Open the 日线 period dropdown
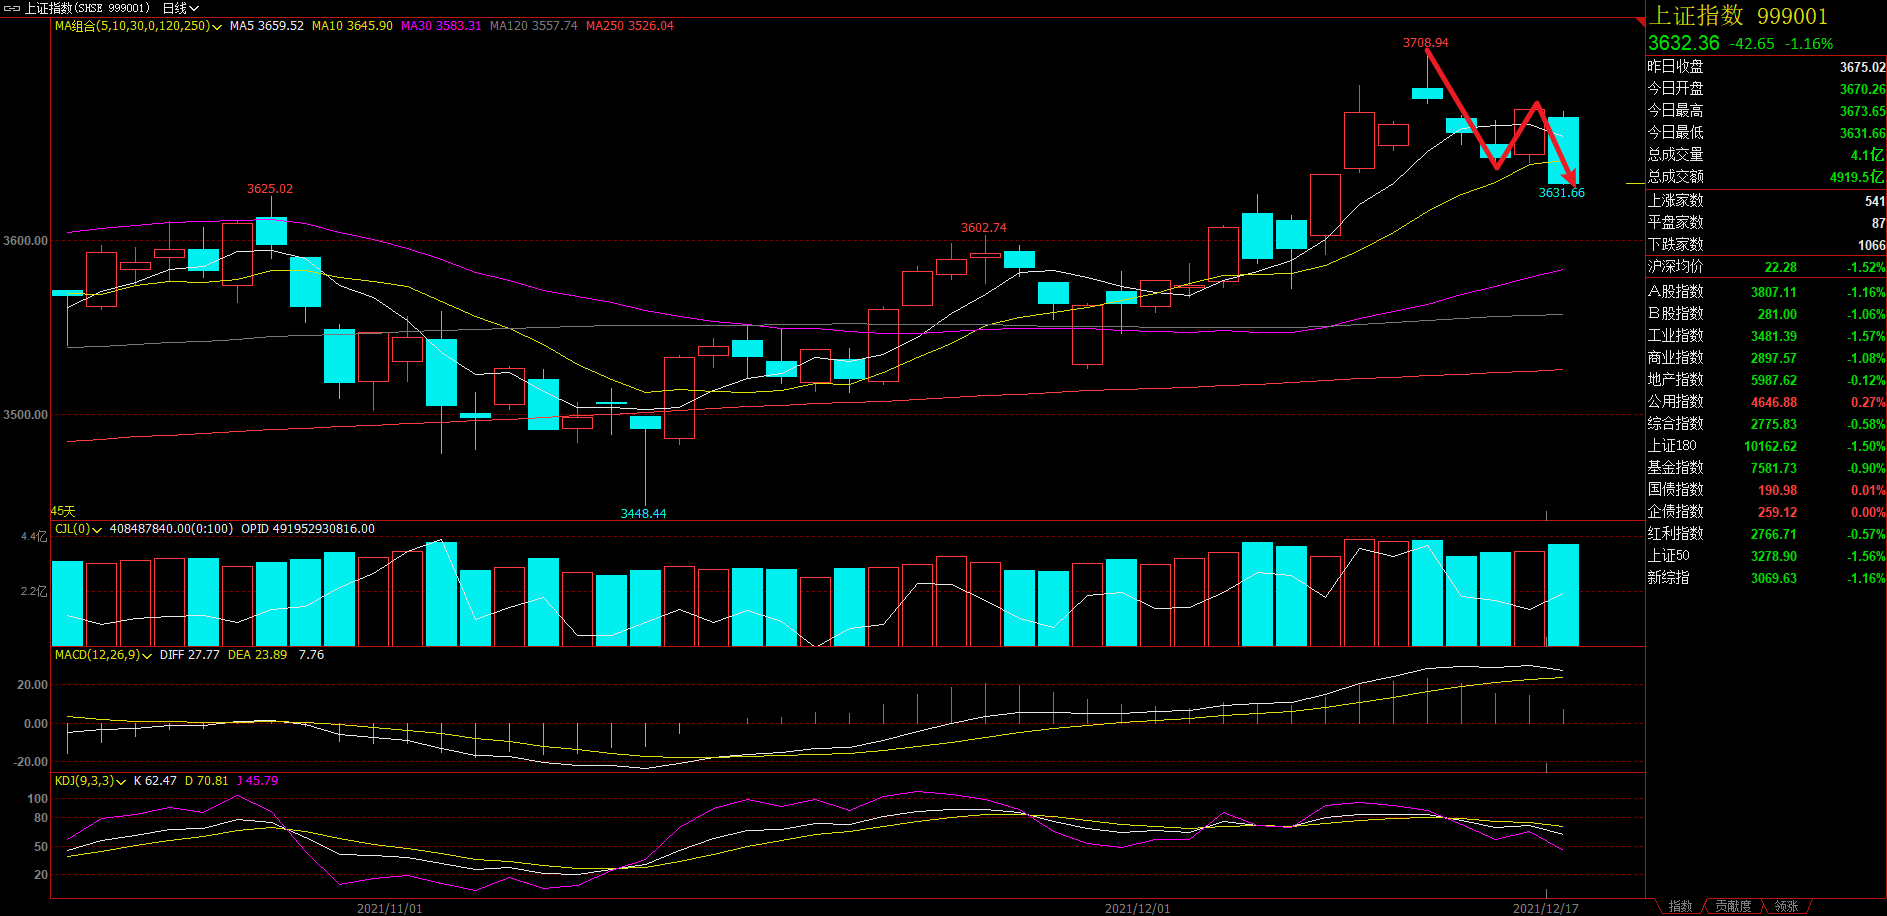The height and width of the screenshot is (916, 1887). (x=180, y=8)
